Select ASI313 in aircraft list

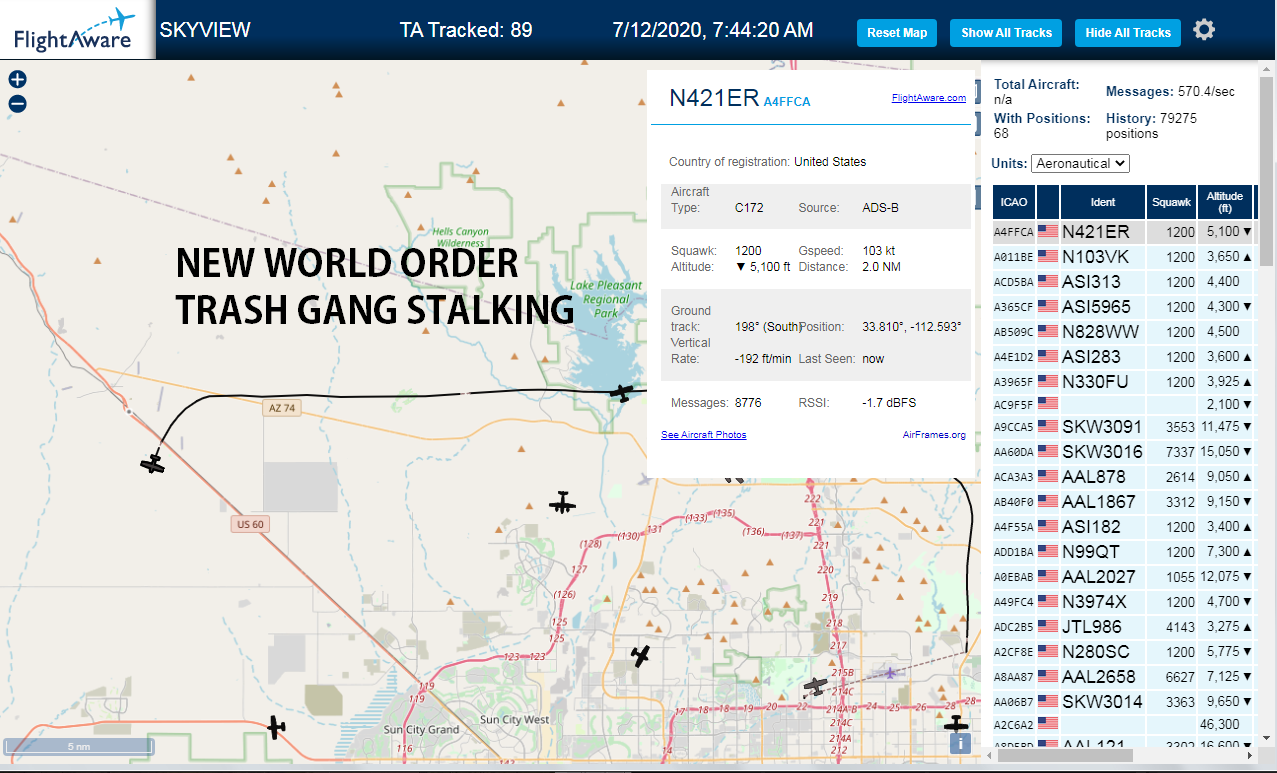(1091, 282)
